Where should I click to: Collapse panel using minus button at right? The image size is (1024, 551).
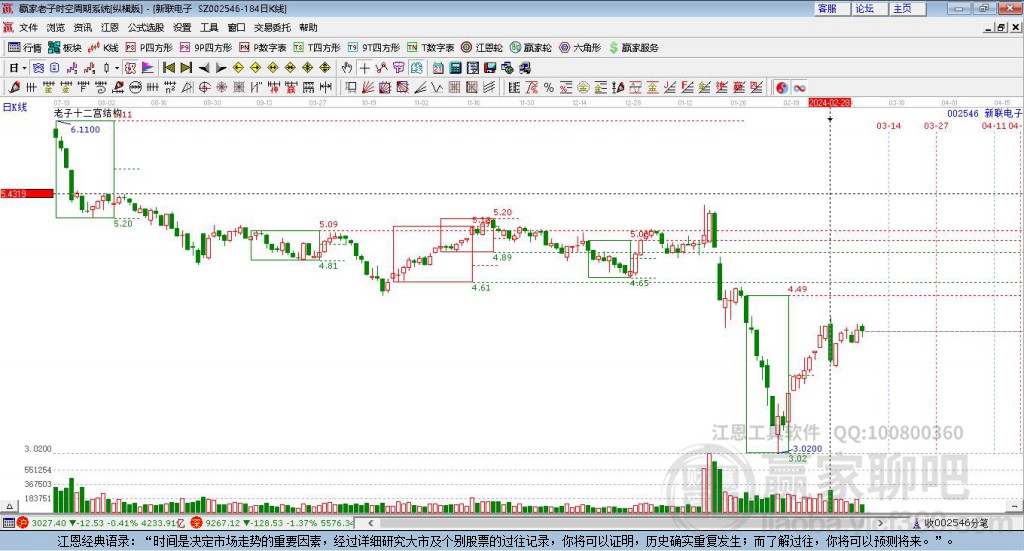tap(1014, 506)
